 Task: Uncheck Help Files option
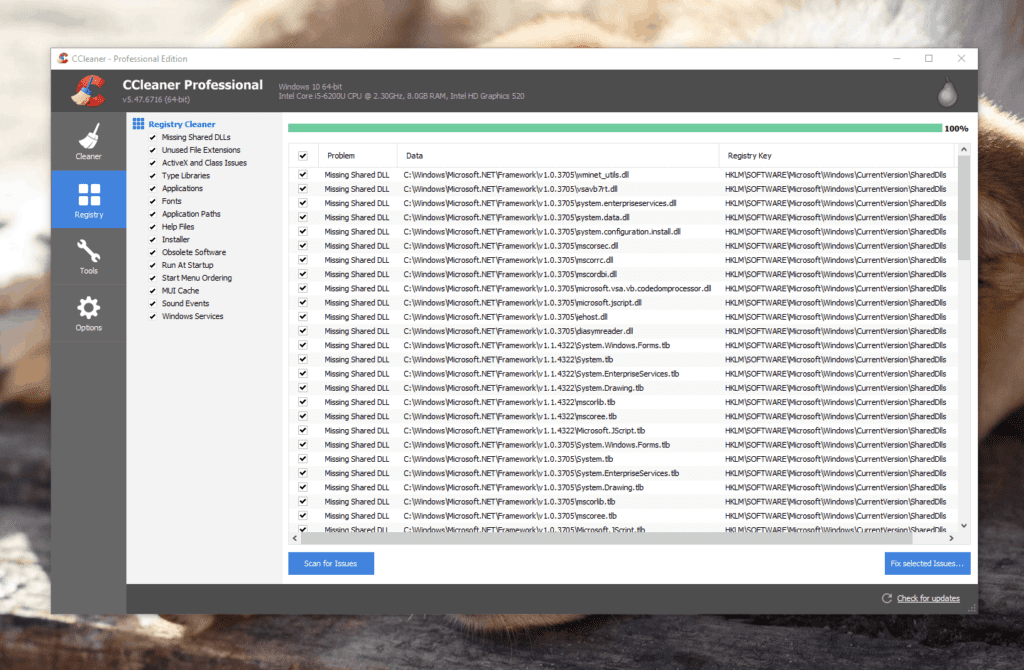(153, 227)
